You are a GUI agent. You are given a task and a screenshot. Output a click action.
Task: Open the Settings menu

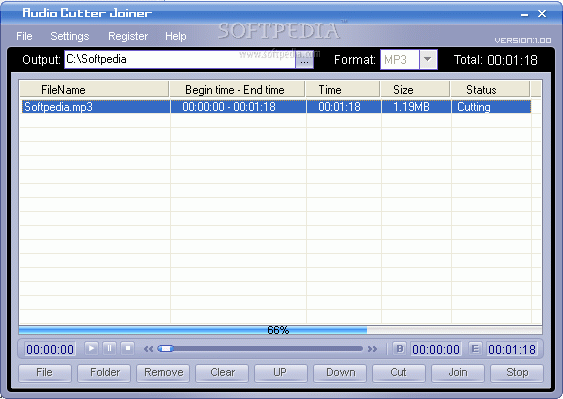pos(70,36)
